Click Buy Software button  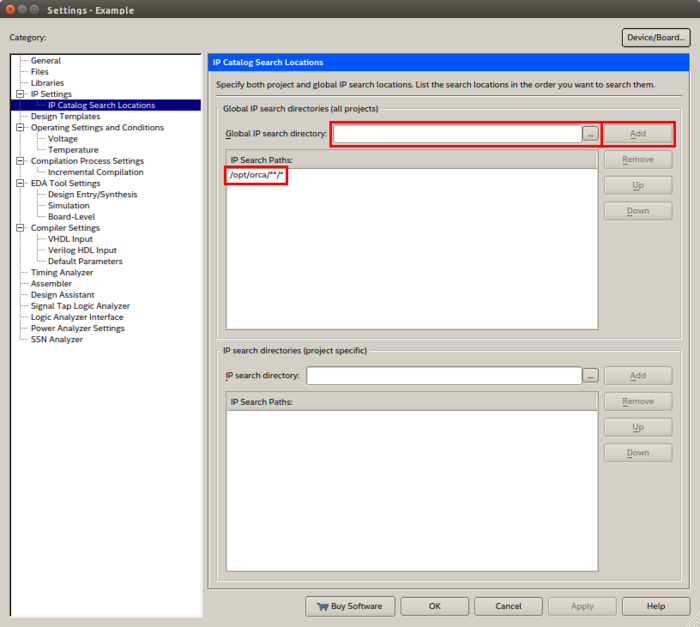pyautogui.click(x=350, y=606)
